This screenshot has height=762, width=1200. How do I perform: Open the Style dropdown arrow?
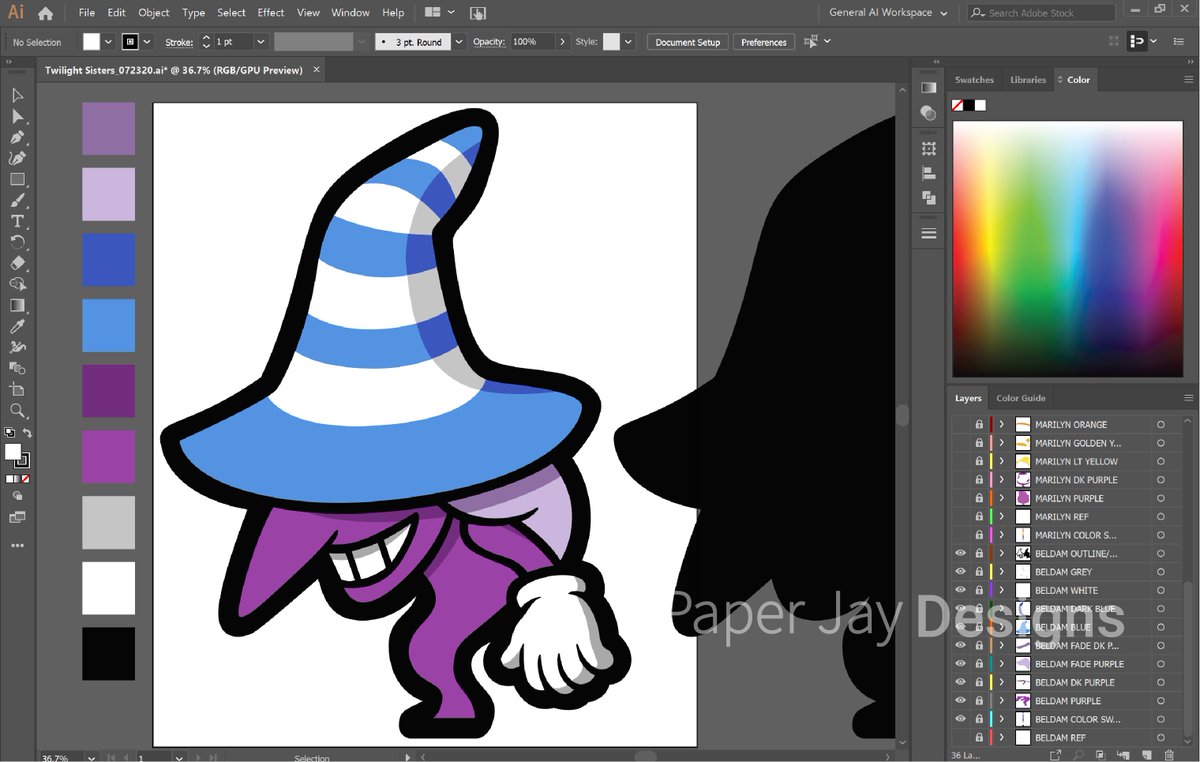pyautogui.click(x=630, y=42)
